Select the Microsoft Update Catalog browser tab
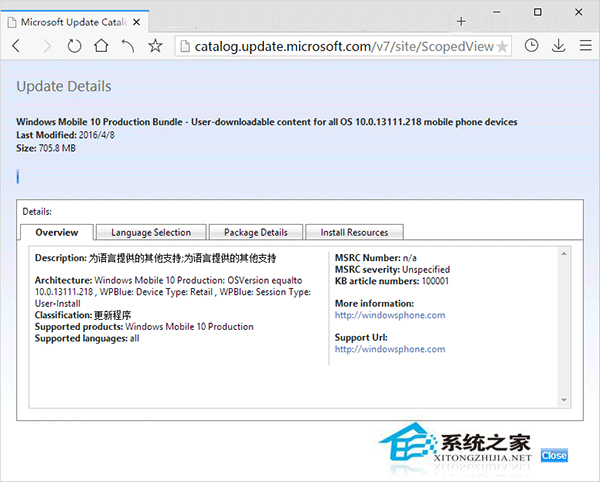This screenshot has width=600, height=482. (75, 22)
